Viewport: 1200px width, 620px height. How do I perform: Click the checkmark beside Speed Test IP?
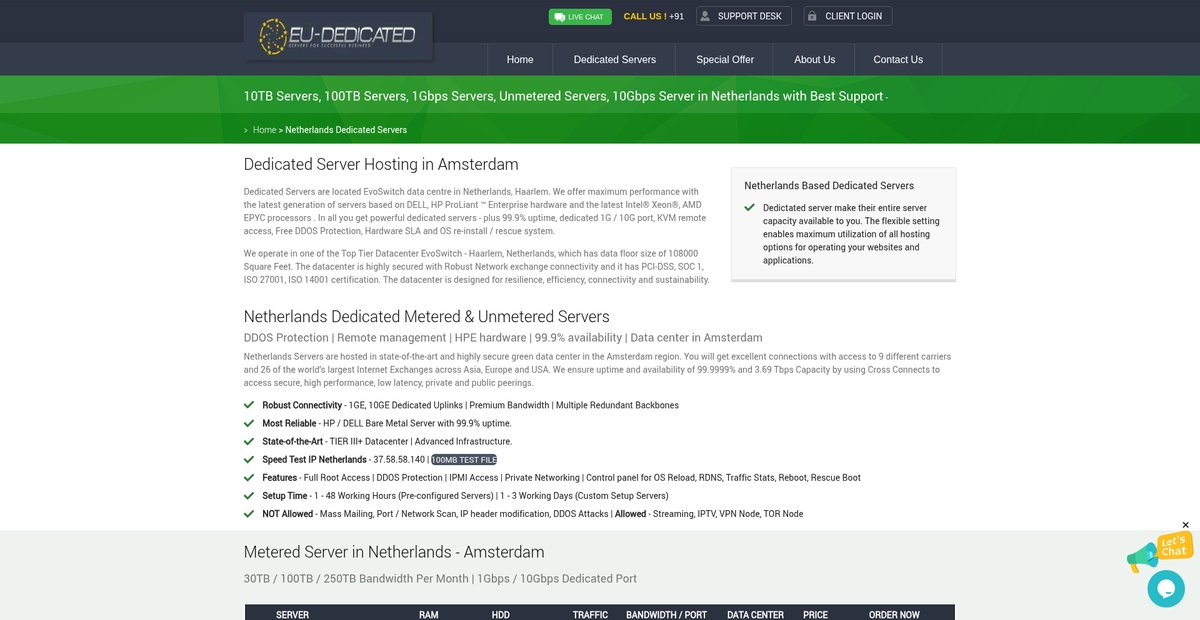(249, 459)
